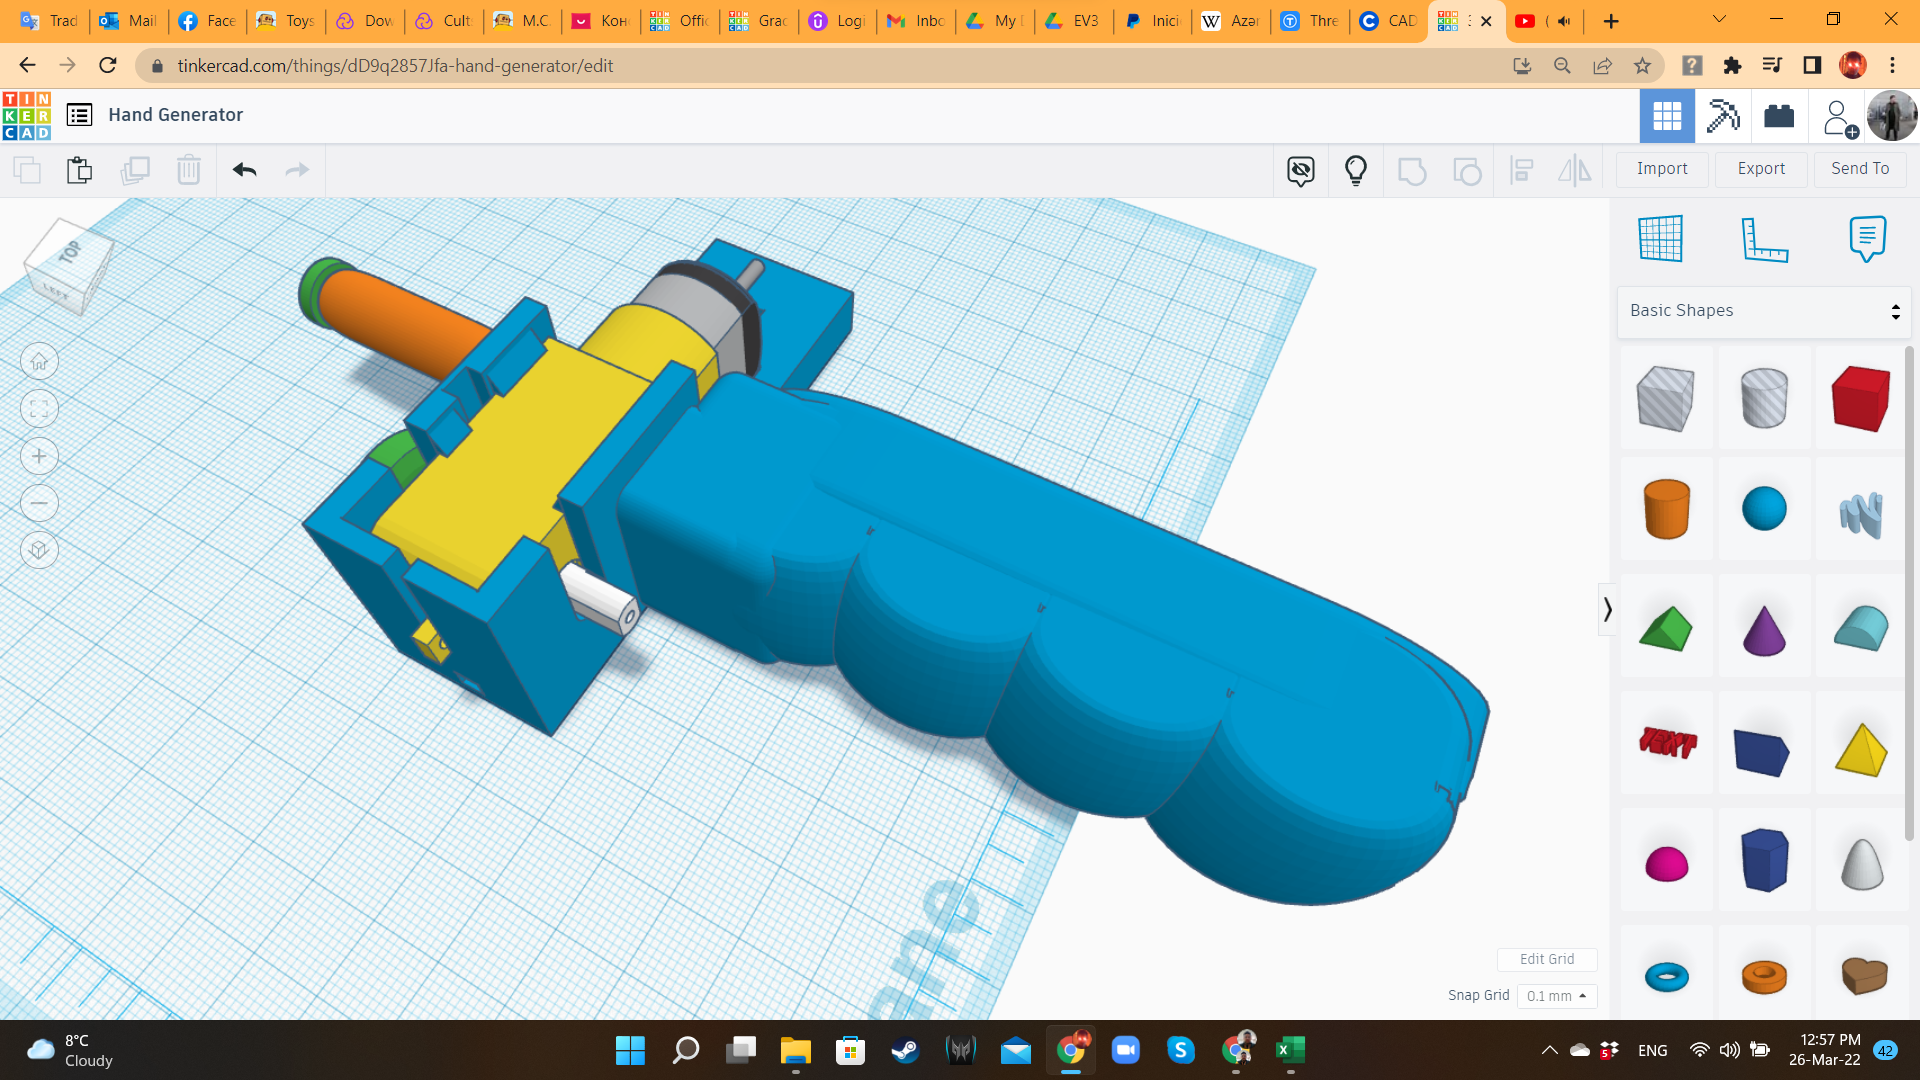Image resolution: width=1920 pixels, height=1080 pixels.
Task: Click TOP on the view cube
Action: [70, 252]
